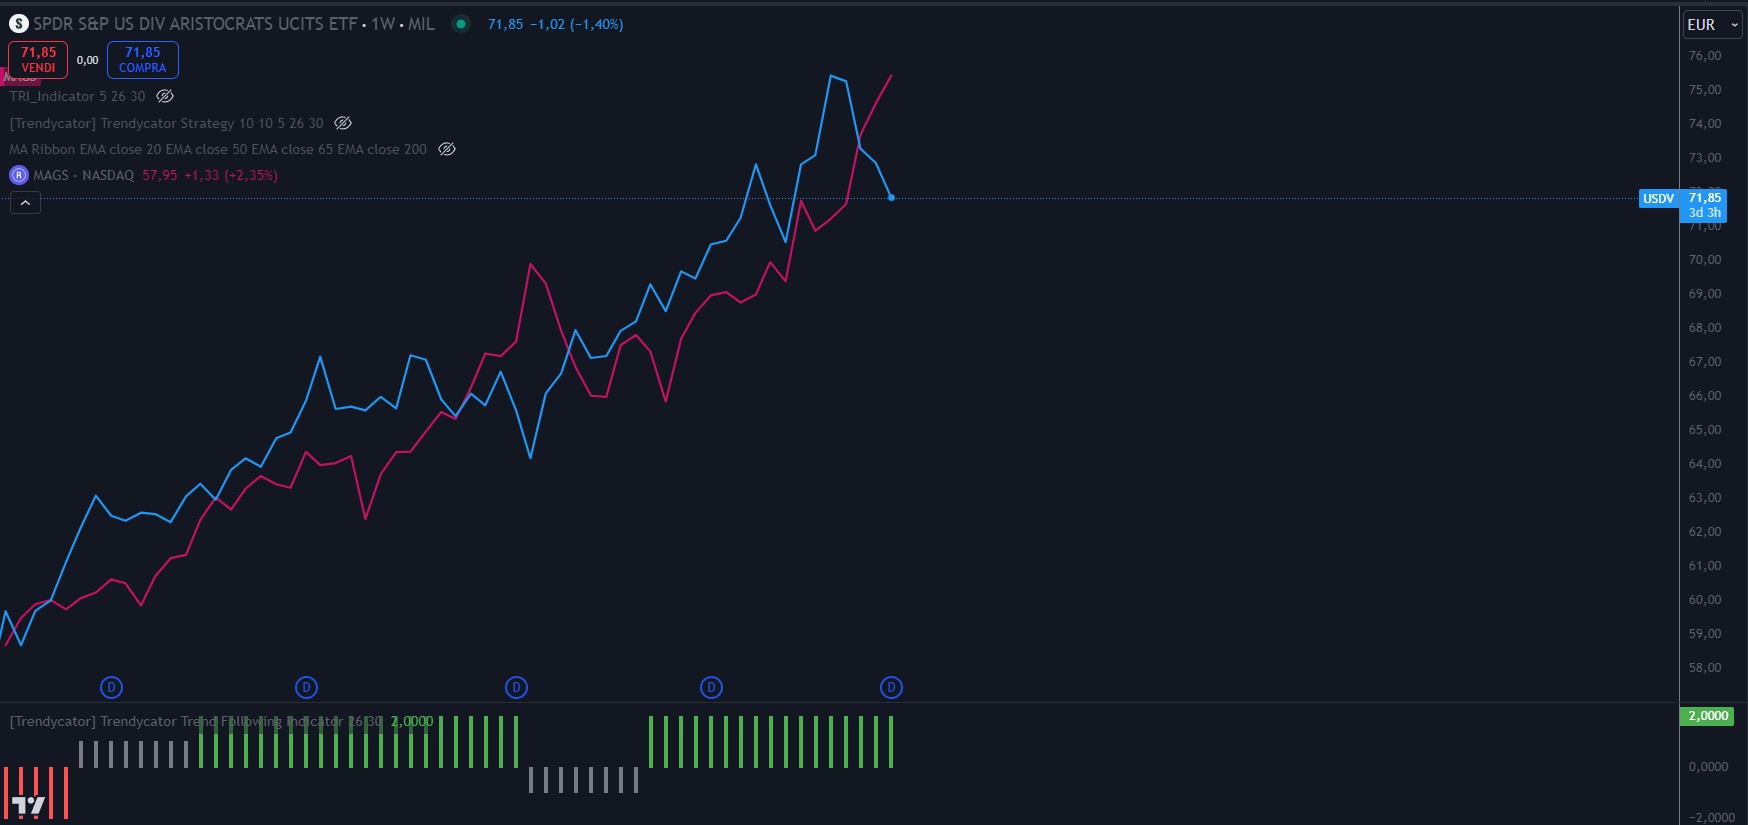Select the 1W timeframe label in title
The width and height of the screenshot is (1748, 825).
(x=383, y=24)
